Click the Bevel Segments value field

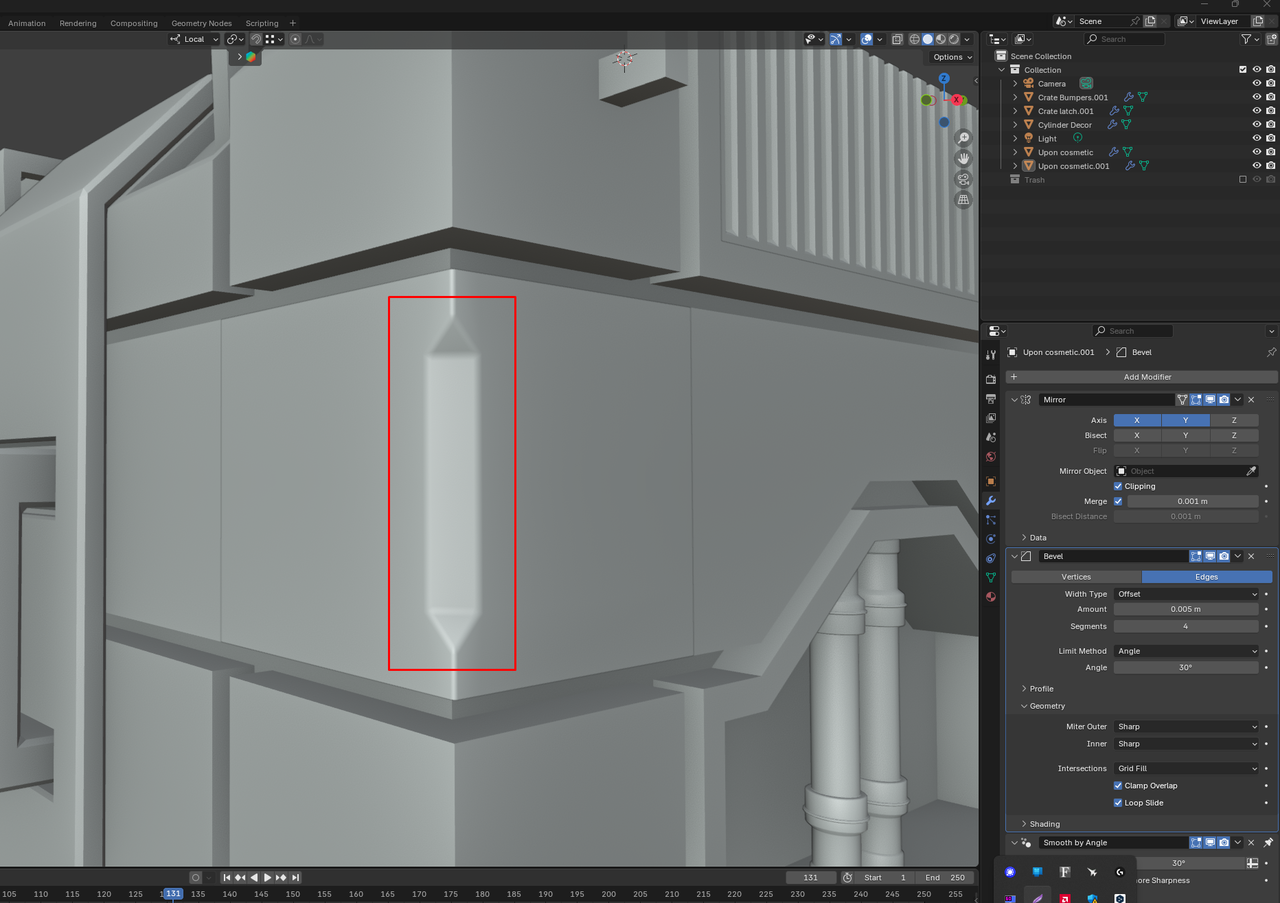click(x=1186, y=626)
